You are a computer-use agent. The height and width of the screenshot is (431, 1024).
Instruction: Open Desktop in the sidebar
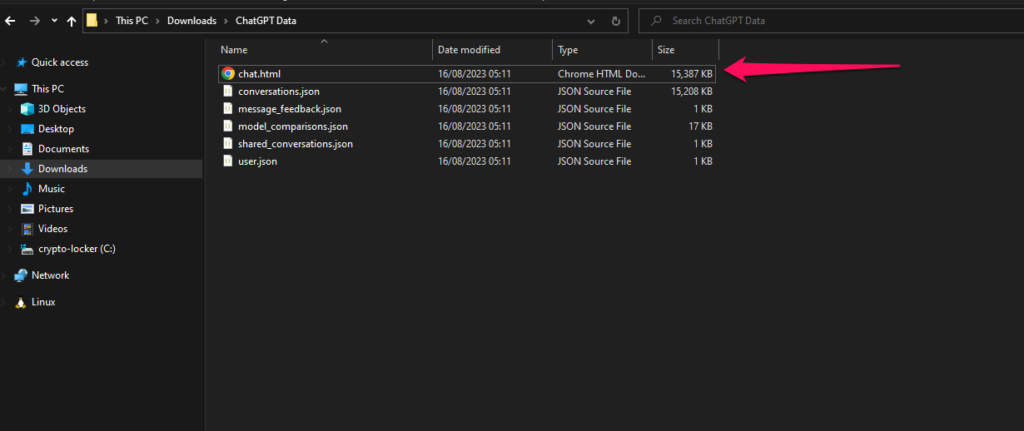[x=56, y=129]
